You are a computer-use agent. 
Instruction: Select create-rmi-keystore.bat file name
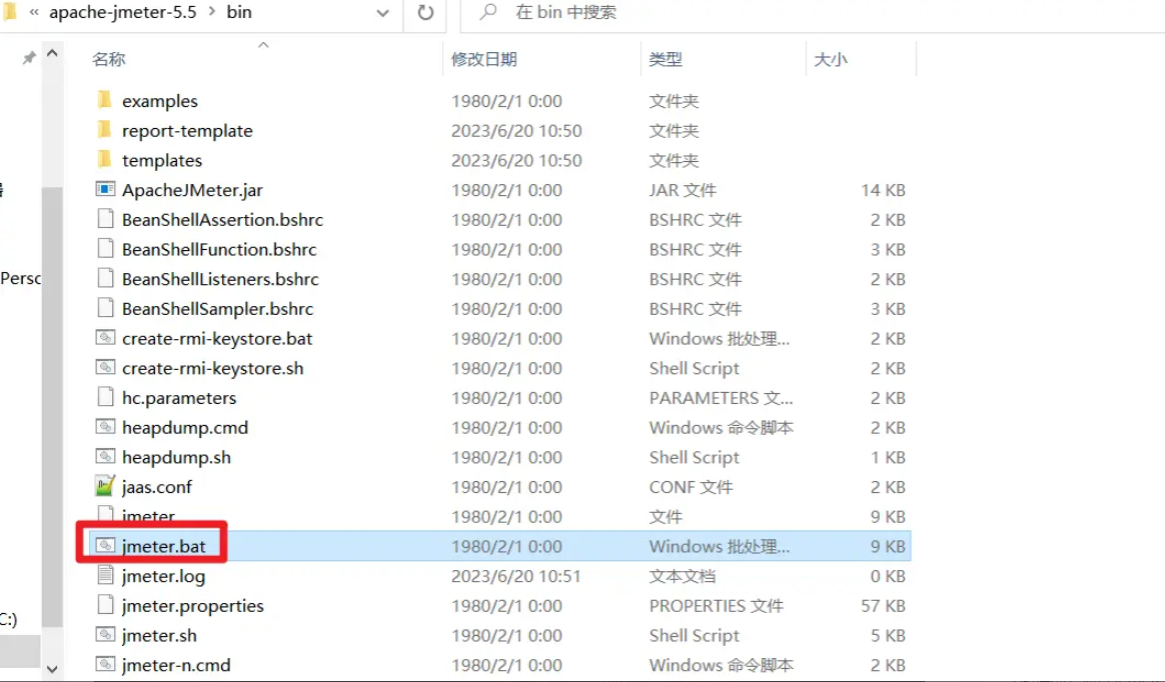click(x=217, y=339)
